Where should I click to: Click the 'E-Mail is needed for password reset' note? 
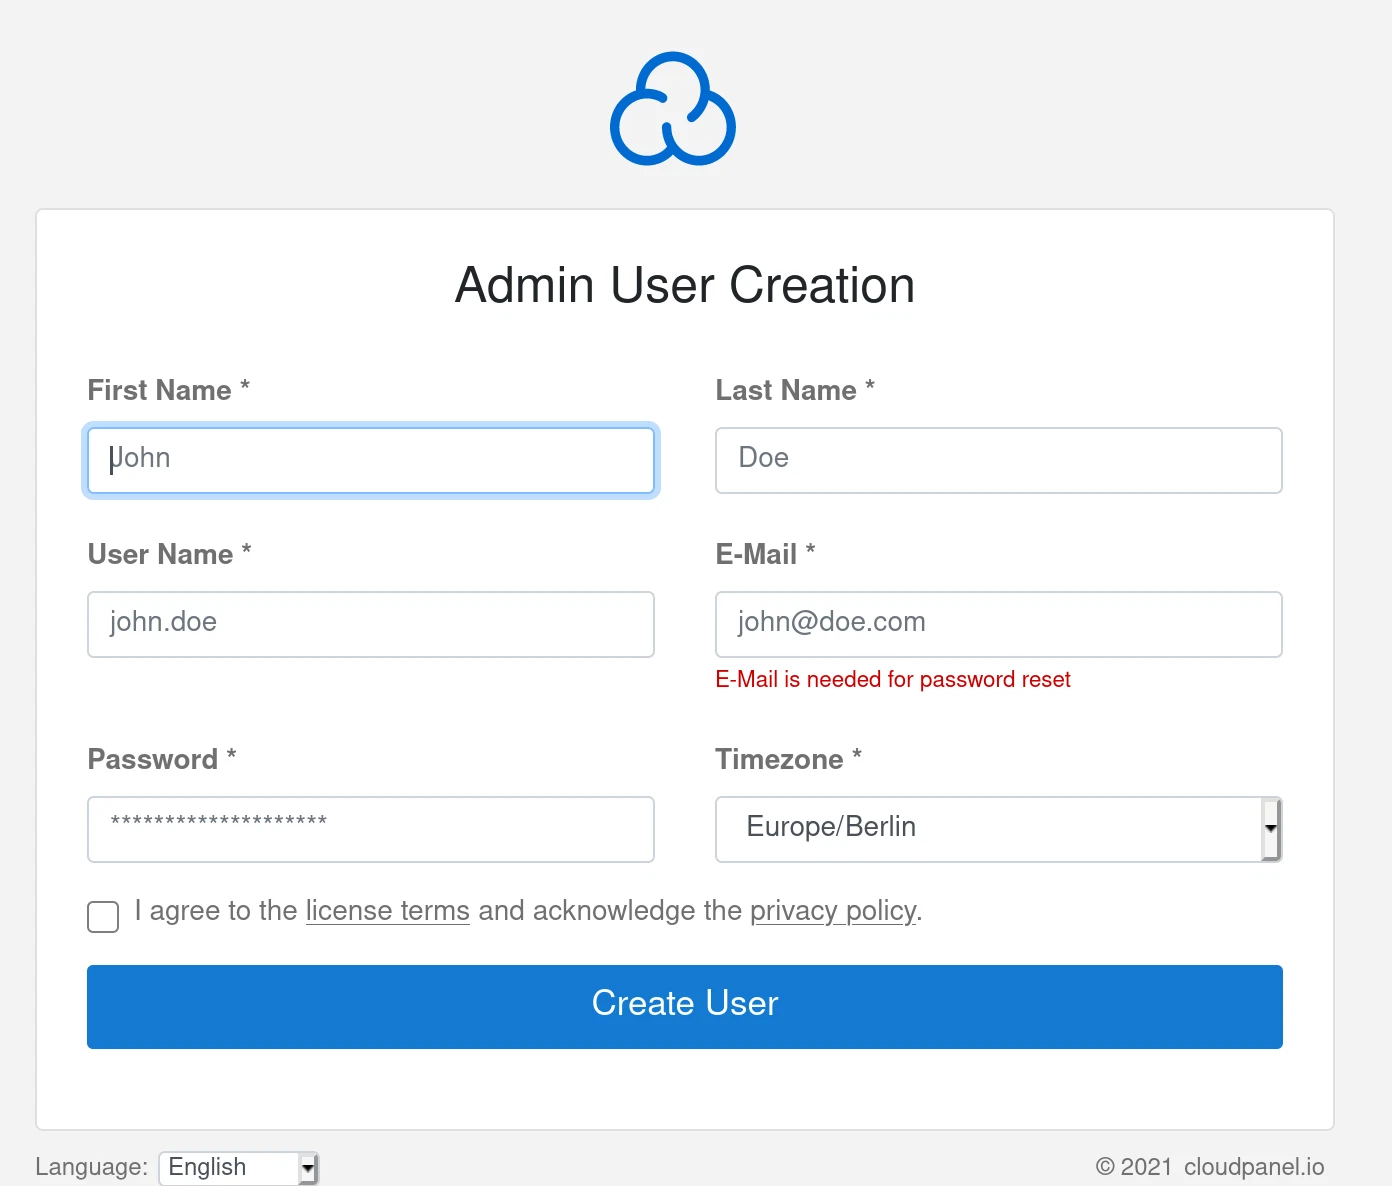893,679
